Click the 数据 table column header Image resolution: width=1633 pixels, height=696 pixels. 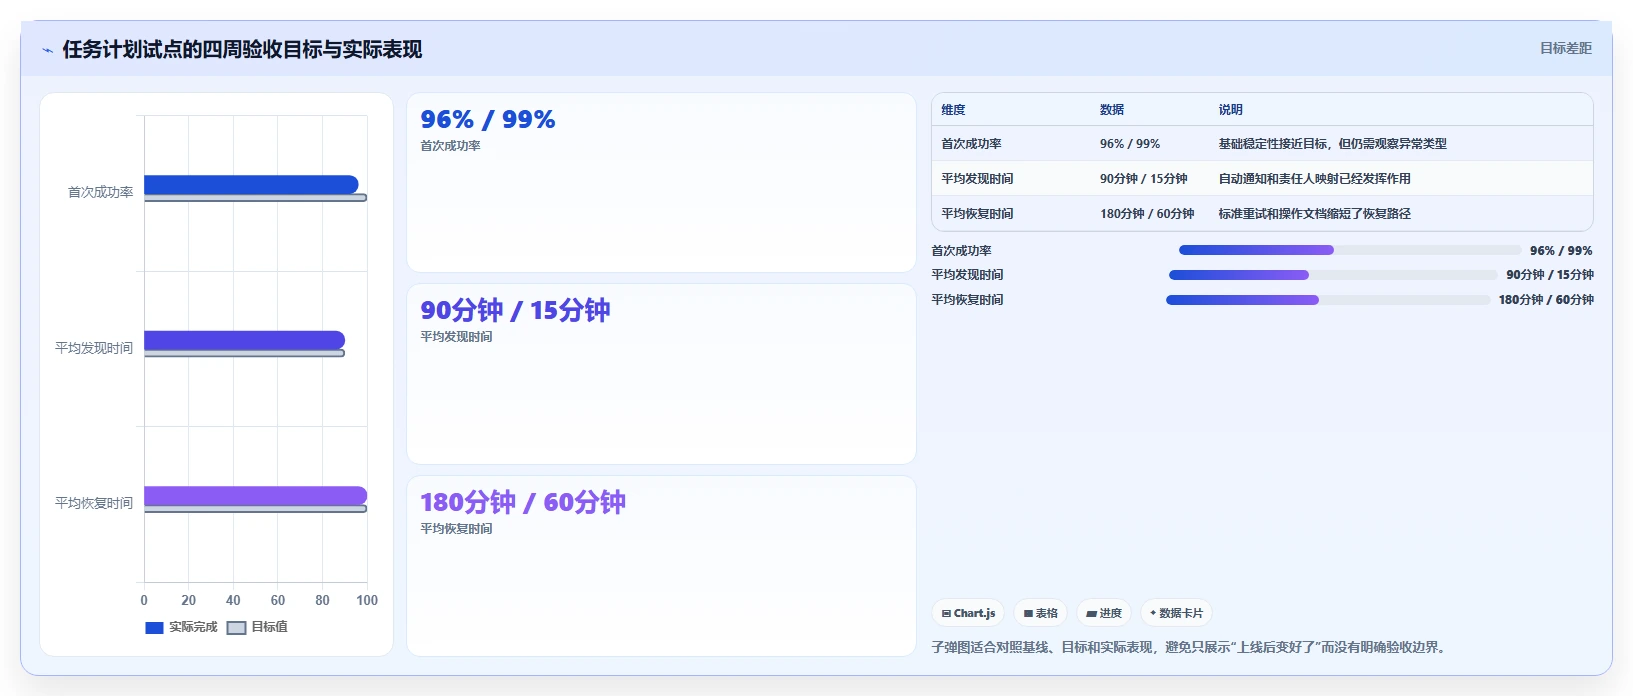tap(1112, 110)
